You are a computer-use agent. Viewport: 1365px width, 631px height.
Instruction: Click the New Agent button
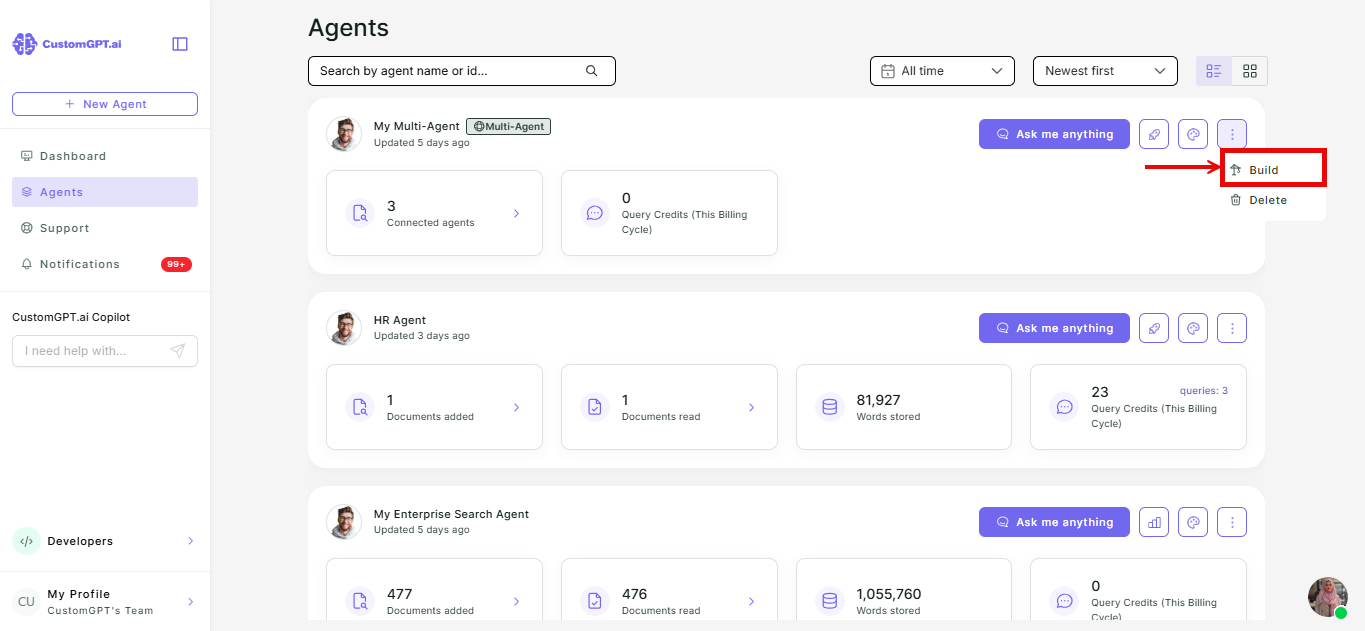(105, 104)
